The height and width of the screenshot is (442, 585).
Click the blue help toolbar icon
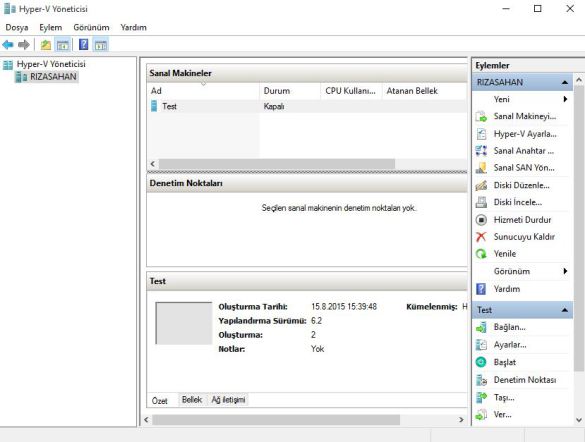pyautogui.click(x=84, y=45)
